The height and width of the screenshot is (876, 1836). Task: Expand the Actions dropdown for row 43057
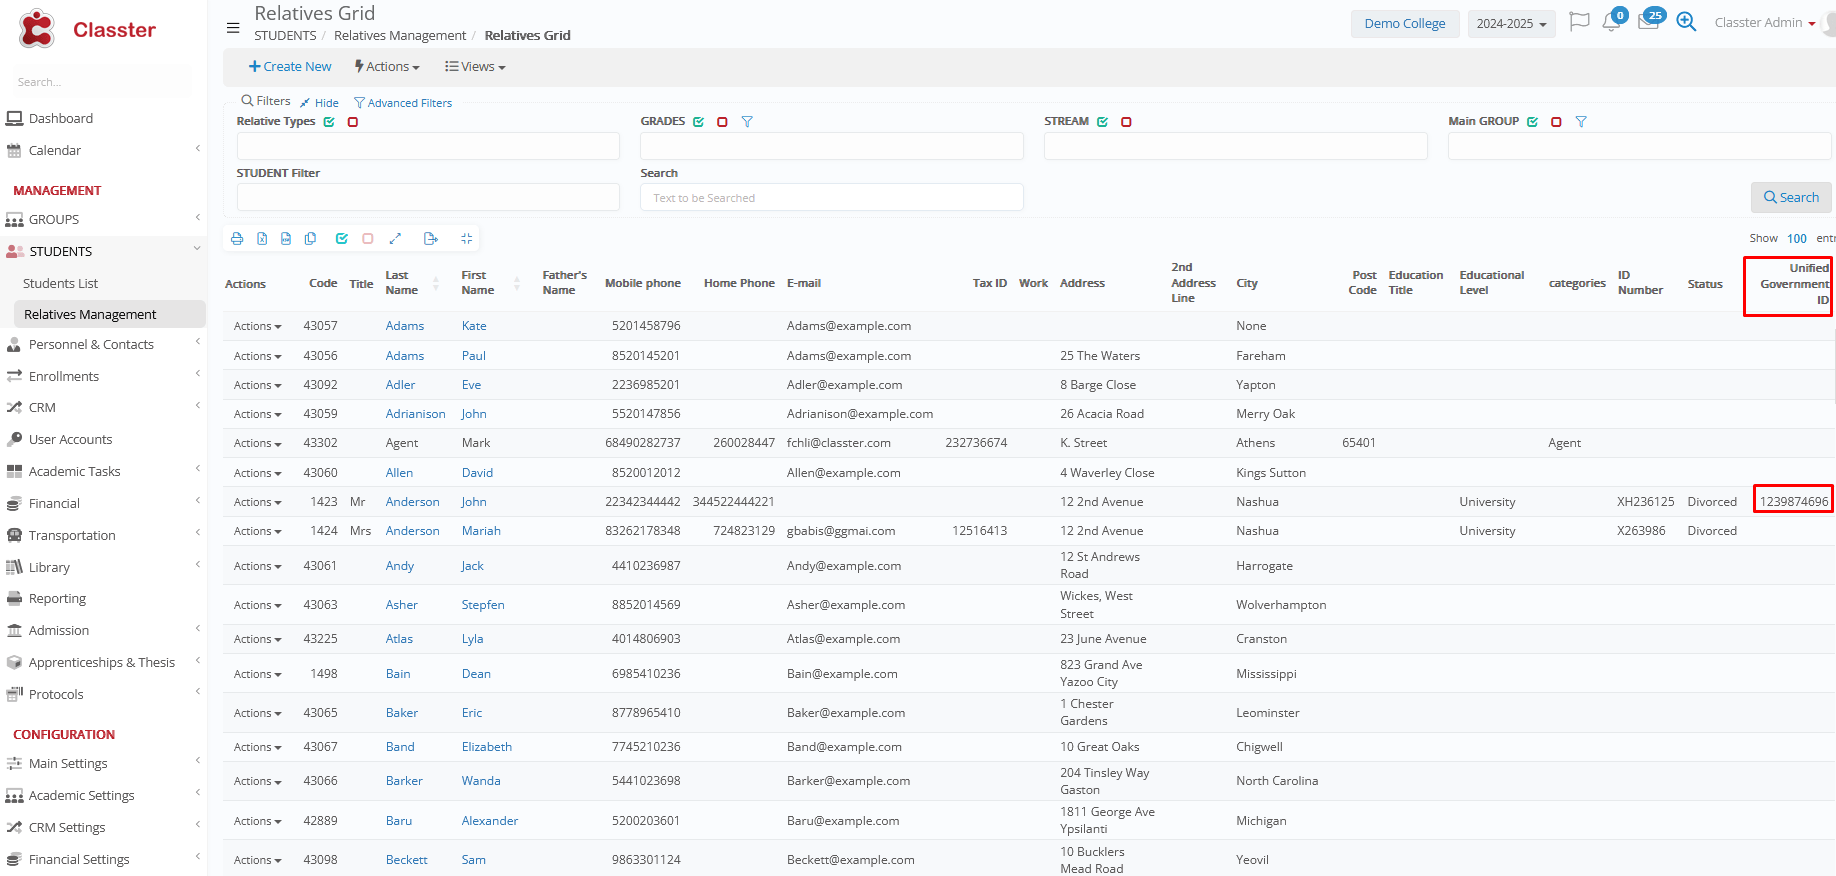257,326
